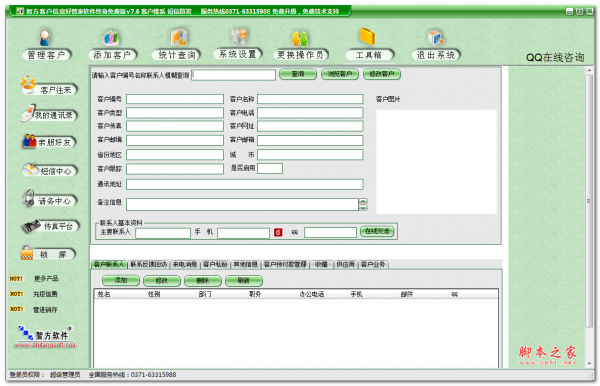600x386 pixels.
Task: Click the 是否启用 field
Action: (270, 168)
